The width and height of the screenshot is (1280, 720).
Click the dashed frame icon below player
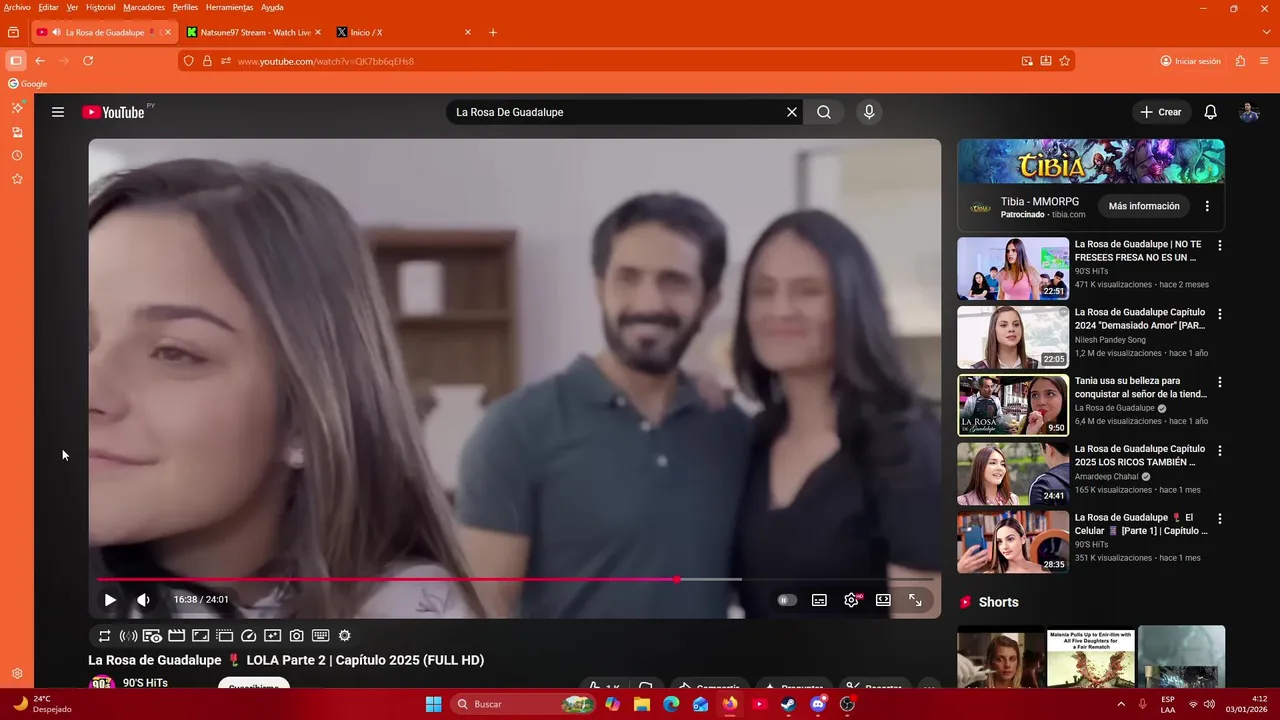(224, 635)
